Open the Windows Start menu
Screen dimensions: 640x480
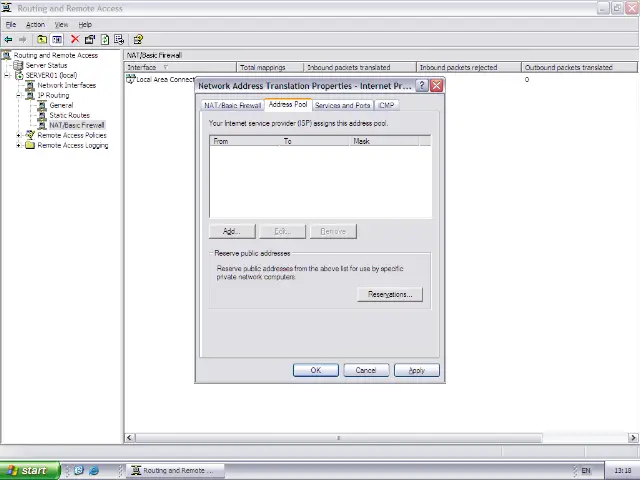30,470
